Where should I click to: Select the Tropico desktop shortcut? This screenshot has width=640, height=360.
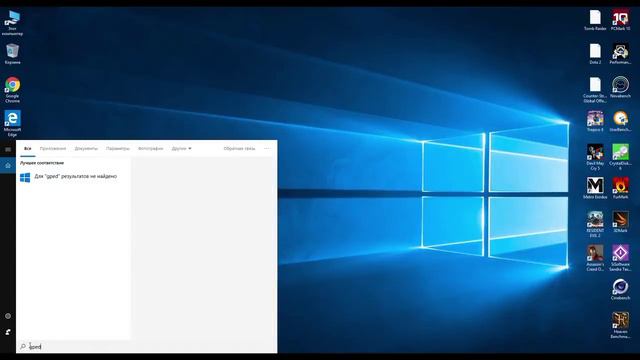(595, 121)
